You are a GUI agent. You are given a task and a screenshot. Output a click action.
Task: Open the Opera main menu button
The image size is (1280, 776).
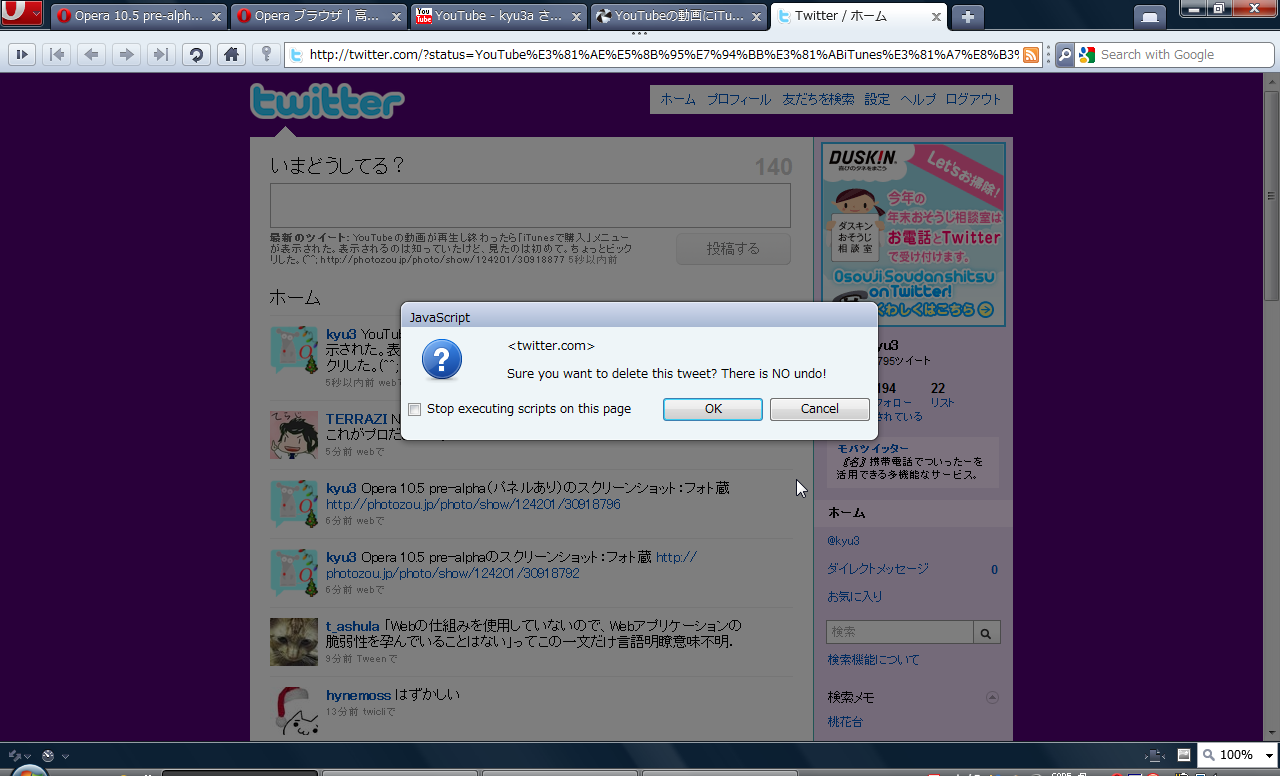tap(21, 13)
